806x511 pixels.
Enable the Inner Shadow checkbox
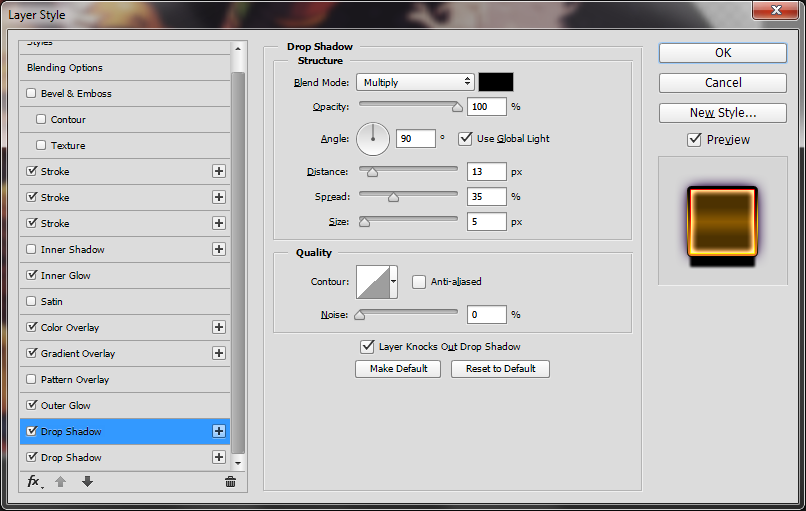click(31, 249)
